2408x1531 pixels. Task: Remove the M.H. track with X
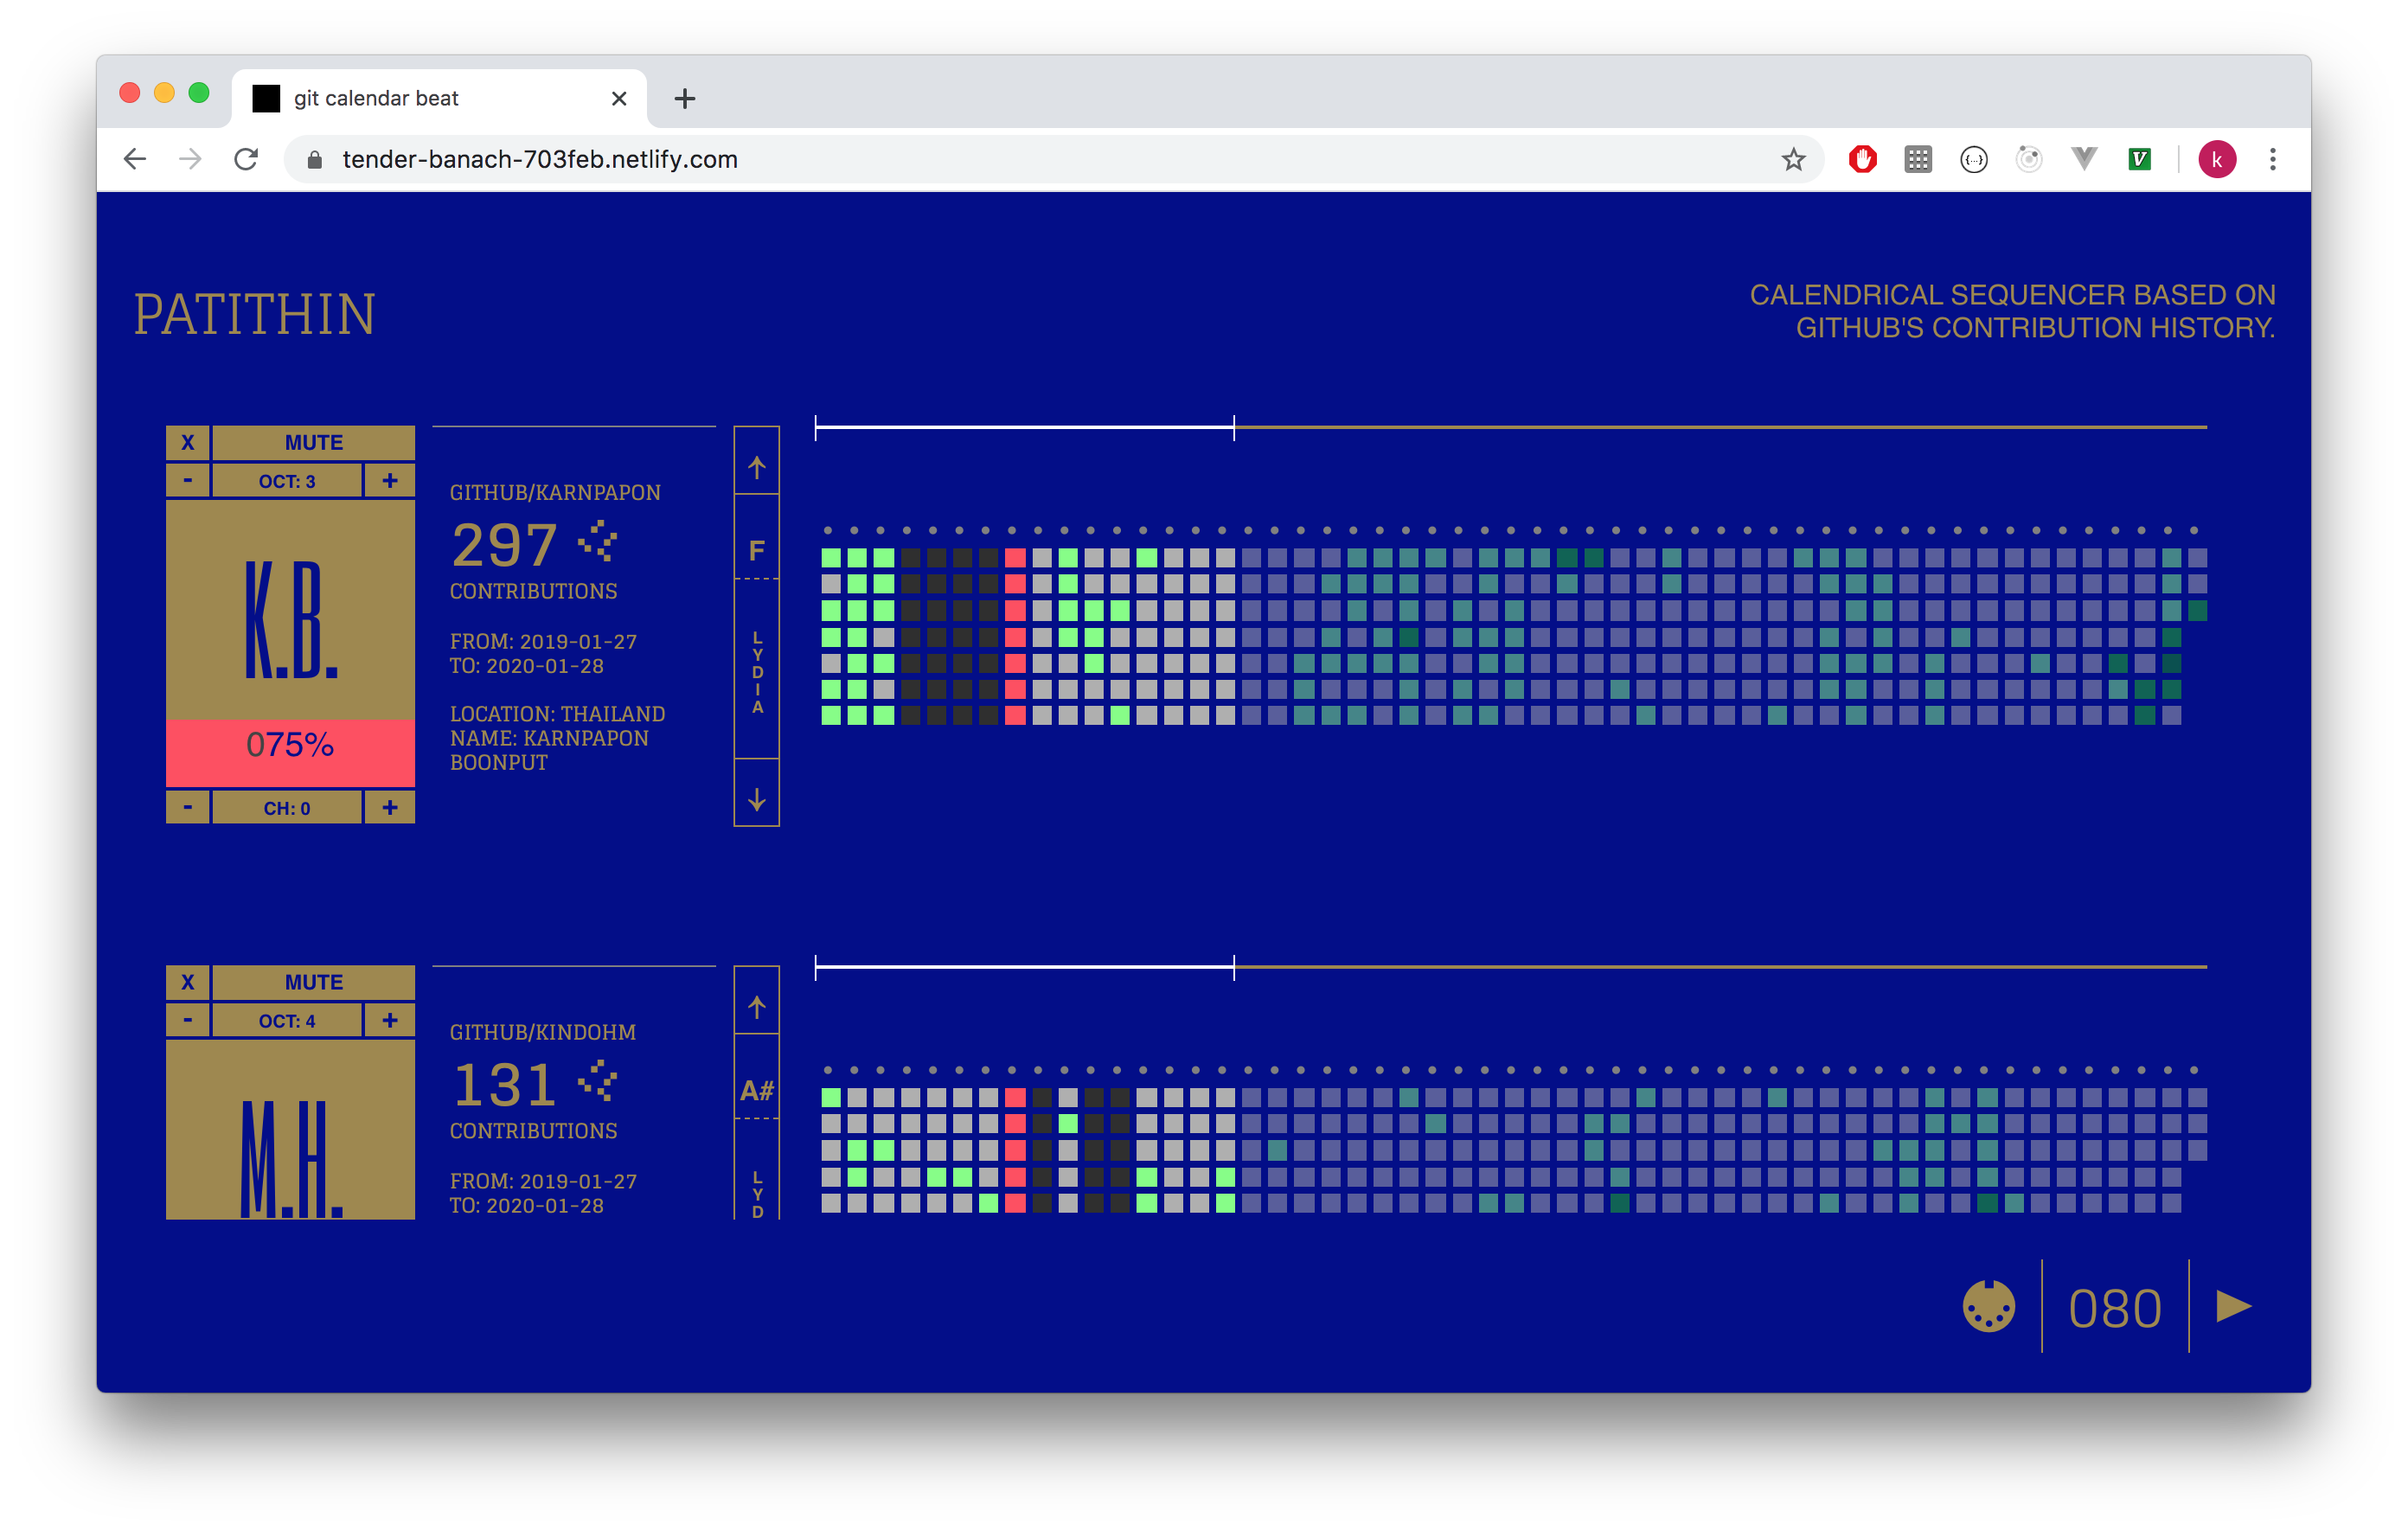click(x=187, y=982)
